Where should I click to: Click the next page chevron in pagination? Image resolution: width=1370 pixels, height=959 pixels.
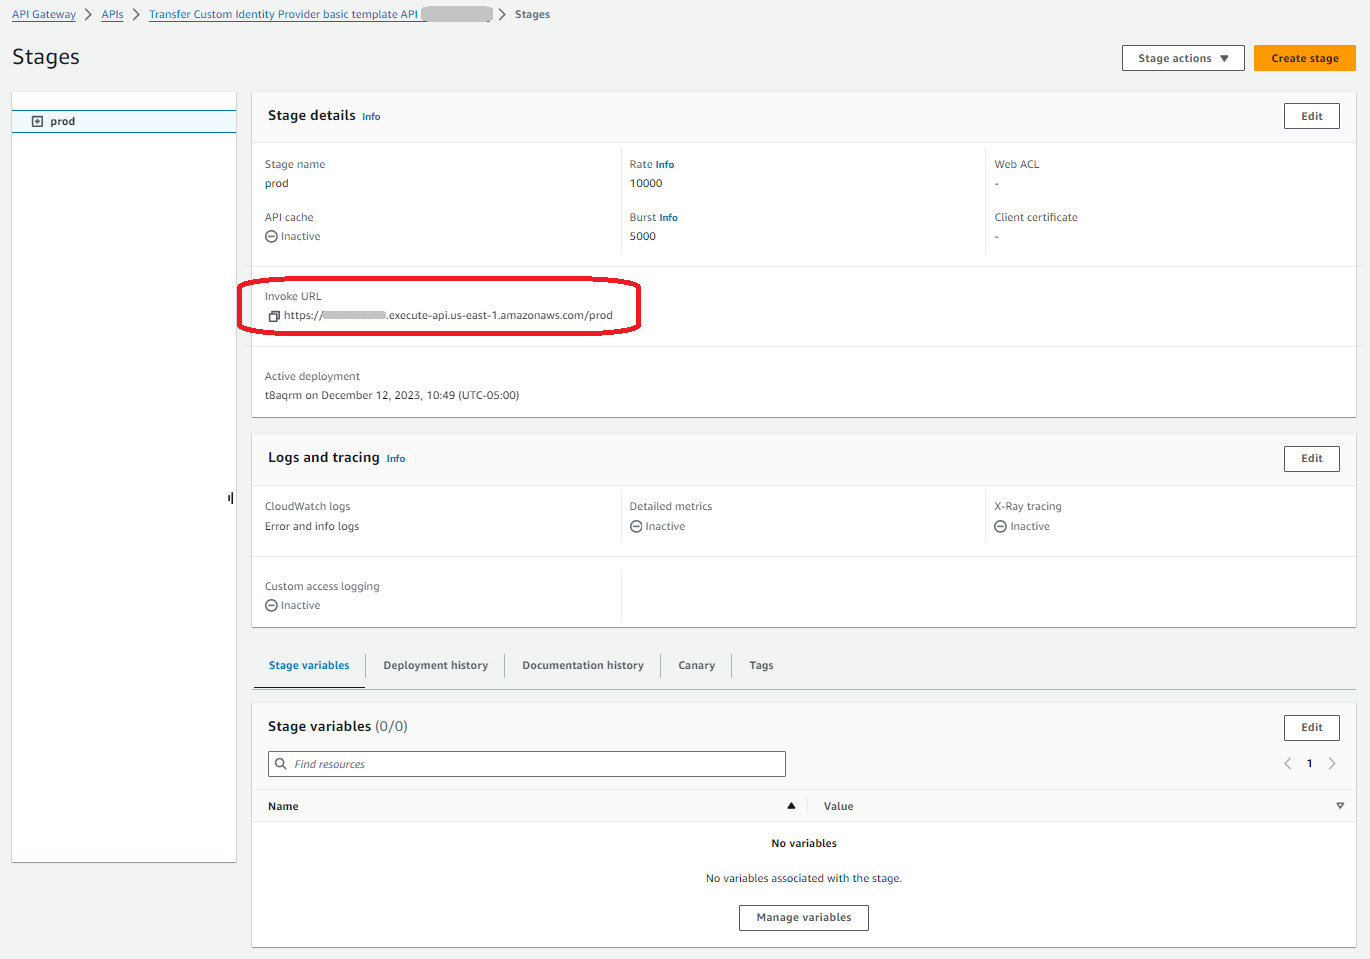tap(1332, 763)
